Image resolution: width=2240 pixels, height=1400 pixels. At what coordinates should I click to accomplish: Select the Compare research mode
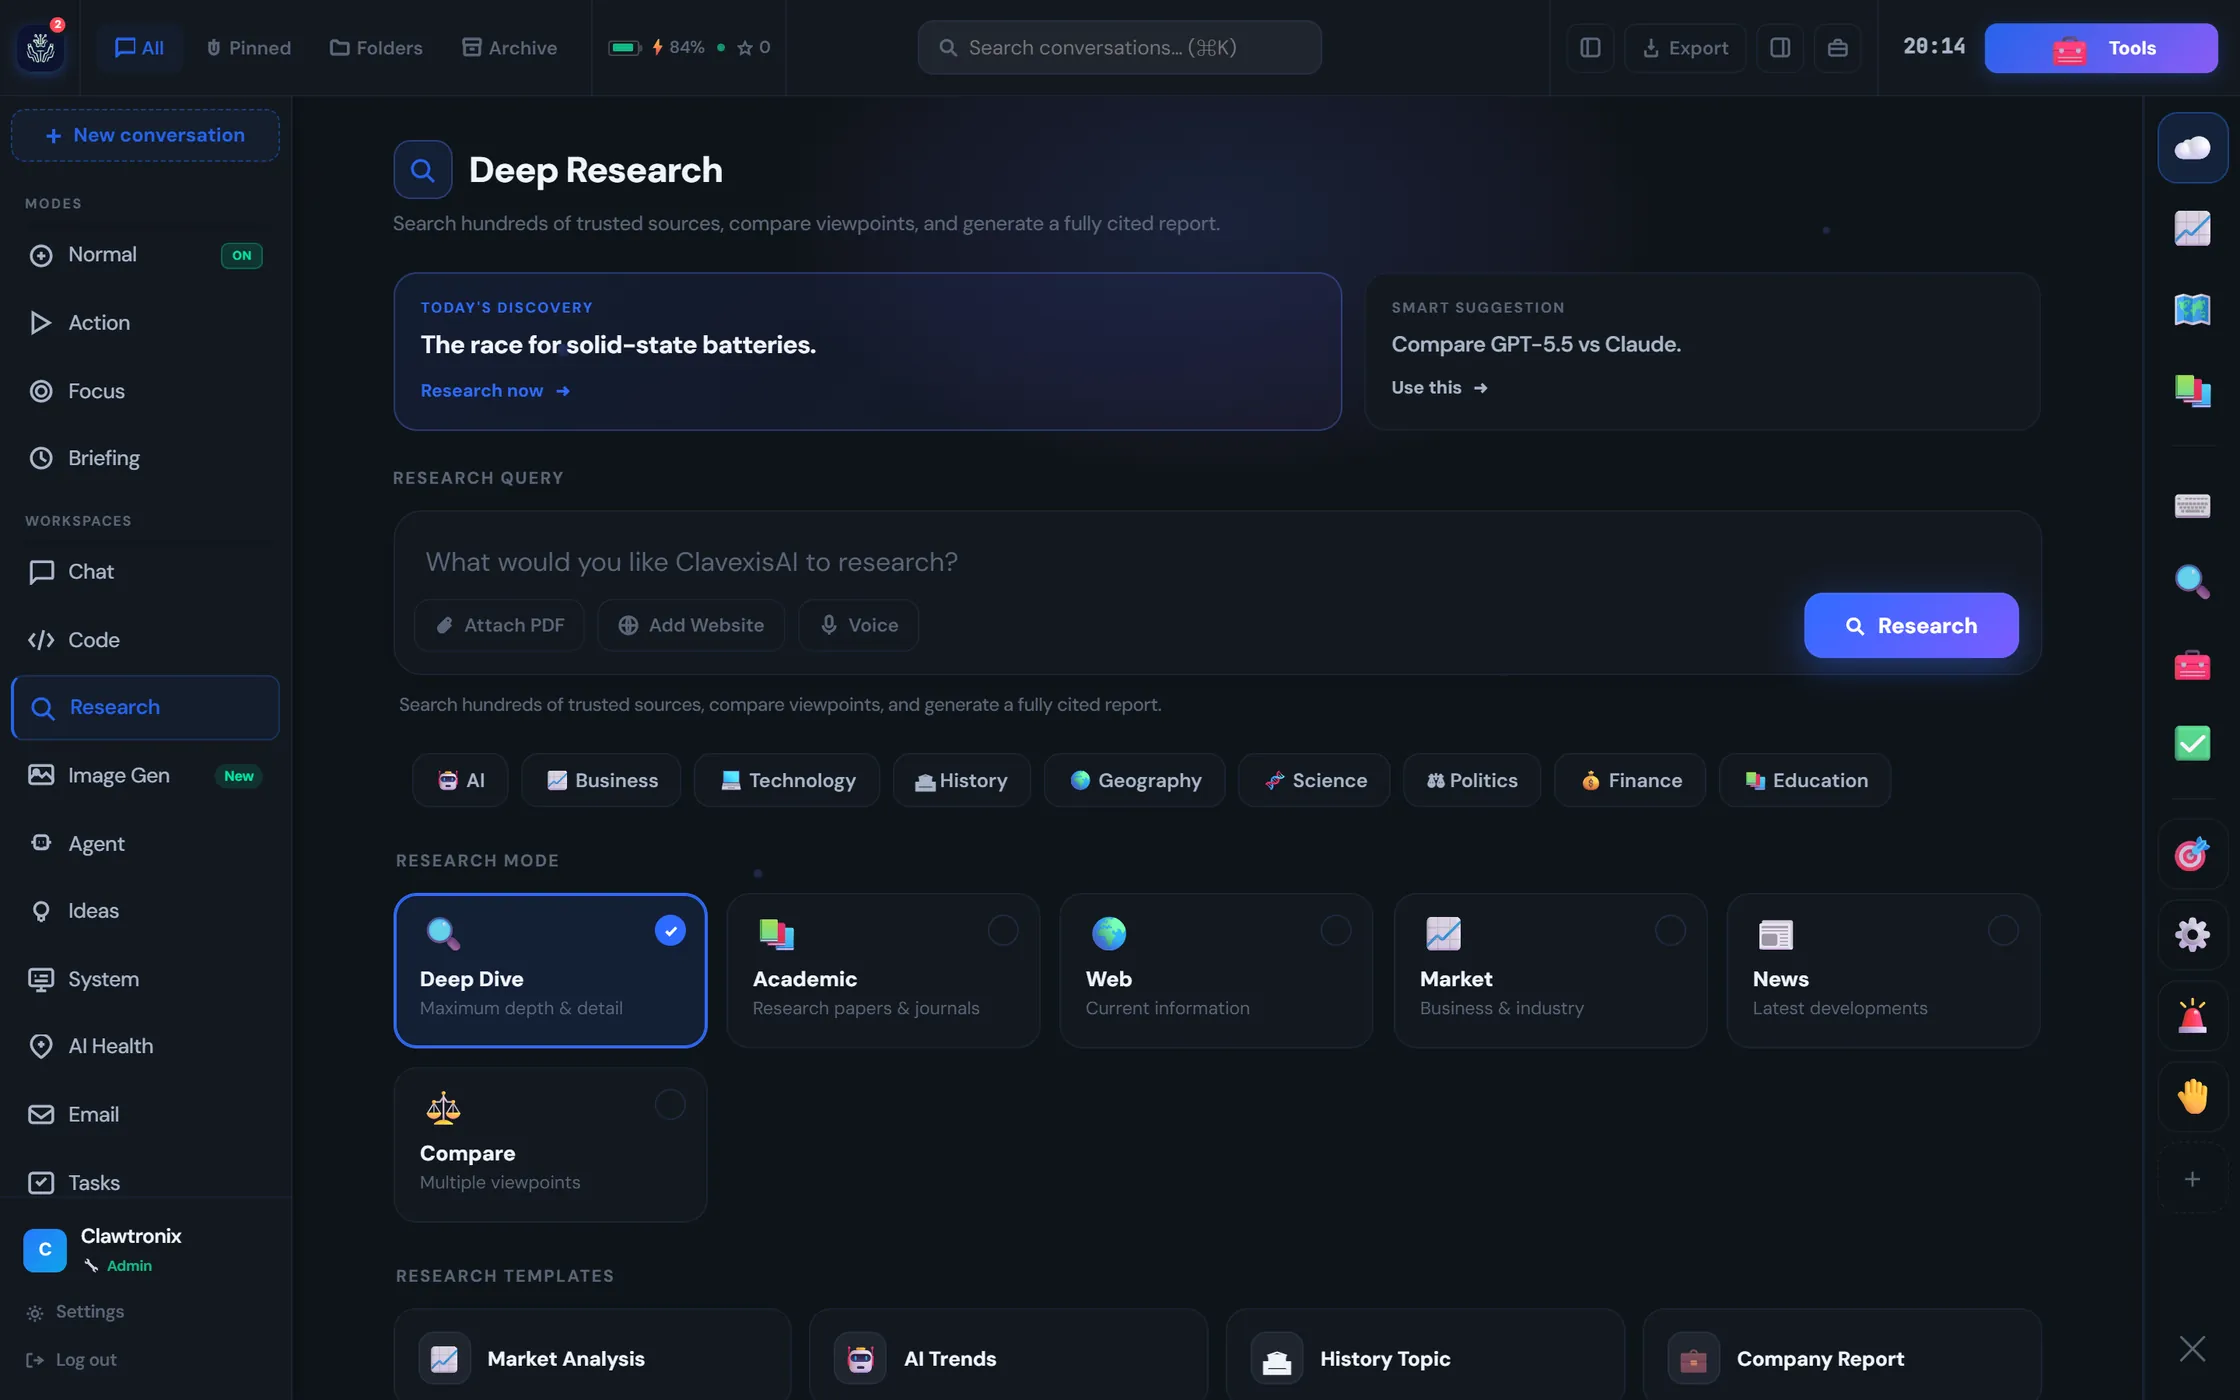point(550,1144)
